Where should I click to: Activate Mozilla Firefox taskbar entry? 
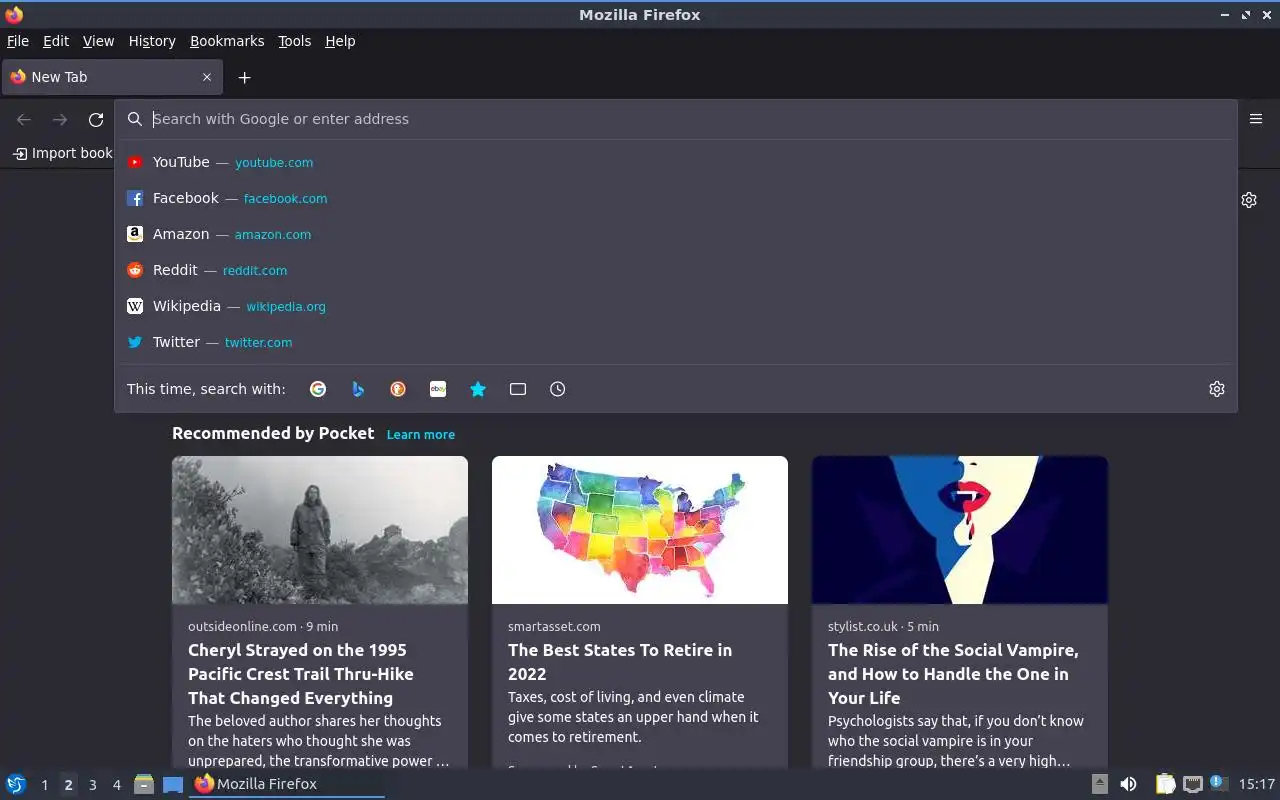tap(287, 784)
